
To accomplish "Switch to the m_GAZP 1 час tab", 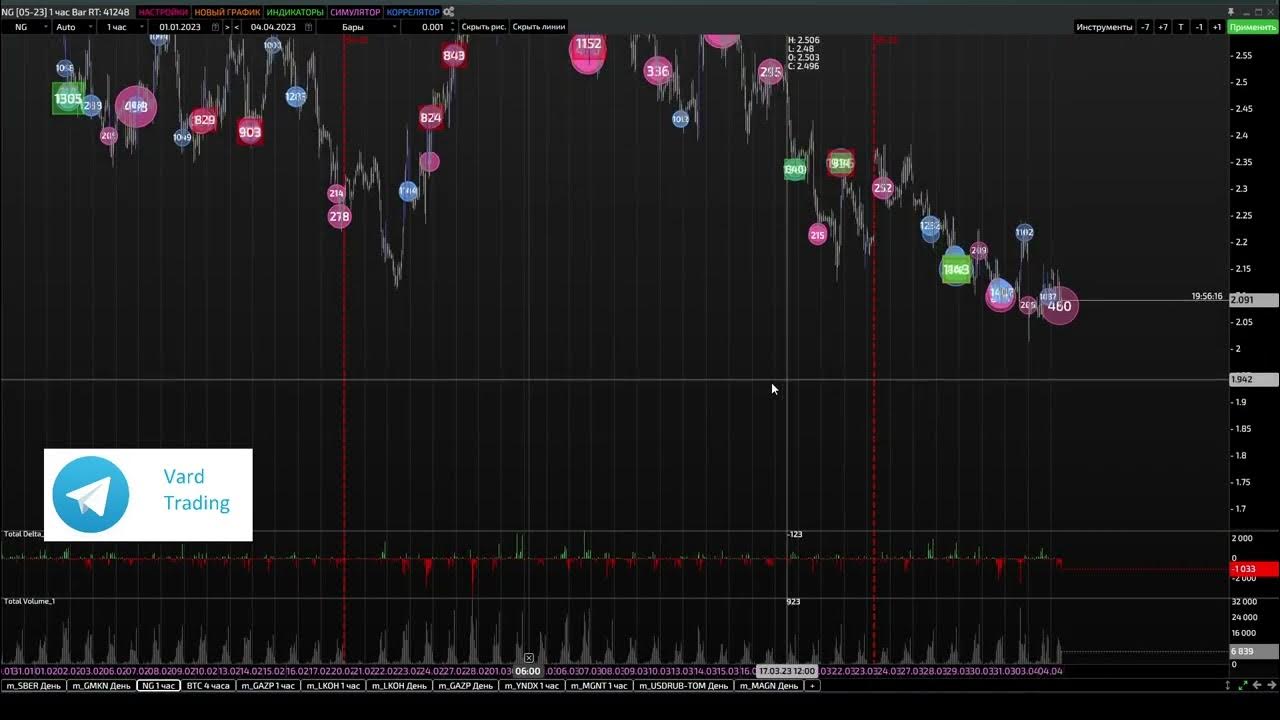I will pos(268,686).
